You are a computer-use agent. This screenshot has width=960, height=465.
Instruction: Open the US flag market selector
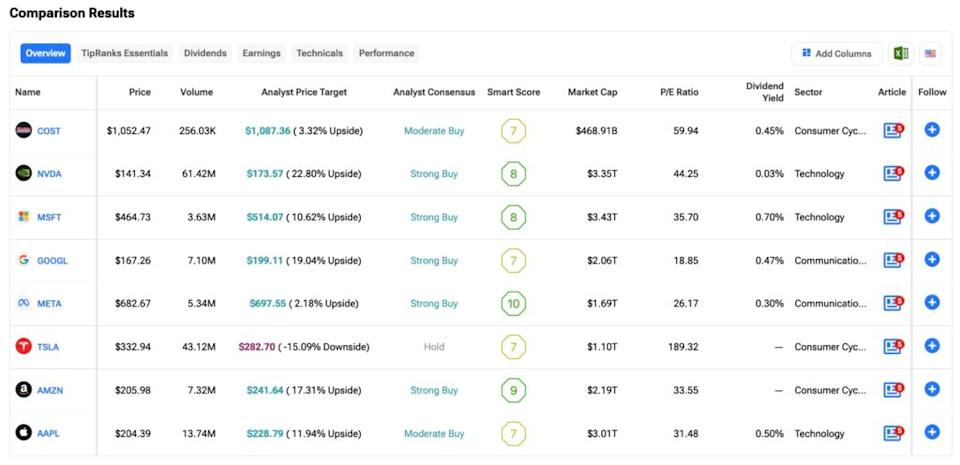[930, 53]
